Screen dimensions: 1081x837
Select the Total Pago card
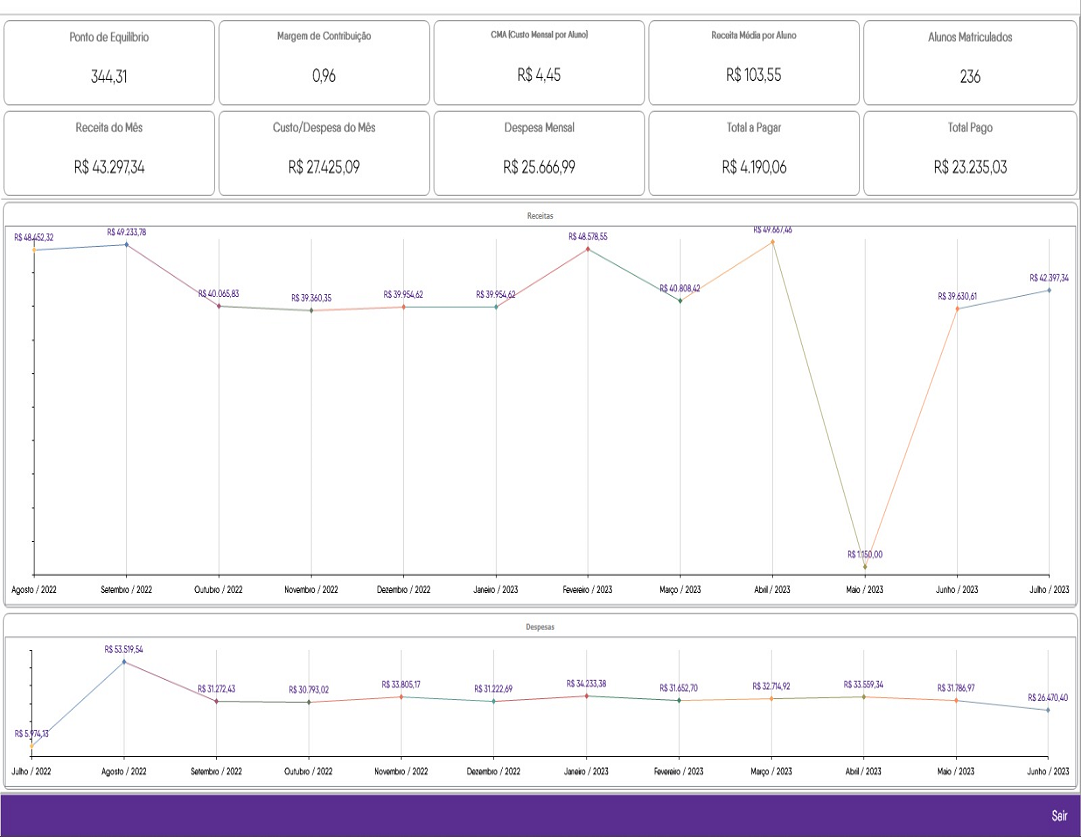pyautogui.click(x=969, y=153)
